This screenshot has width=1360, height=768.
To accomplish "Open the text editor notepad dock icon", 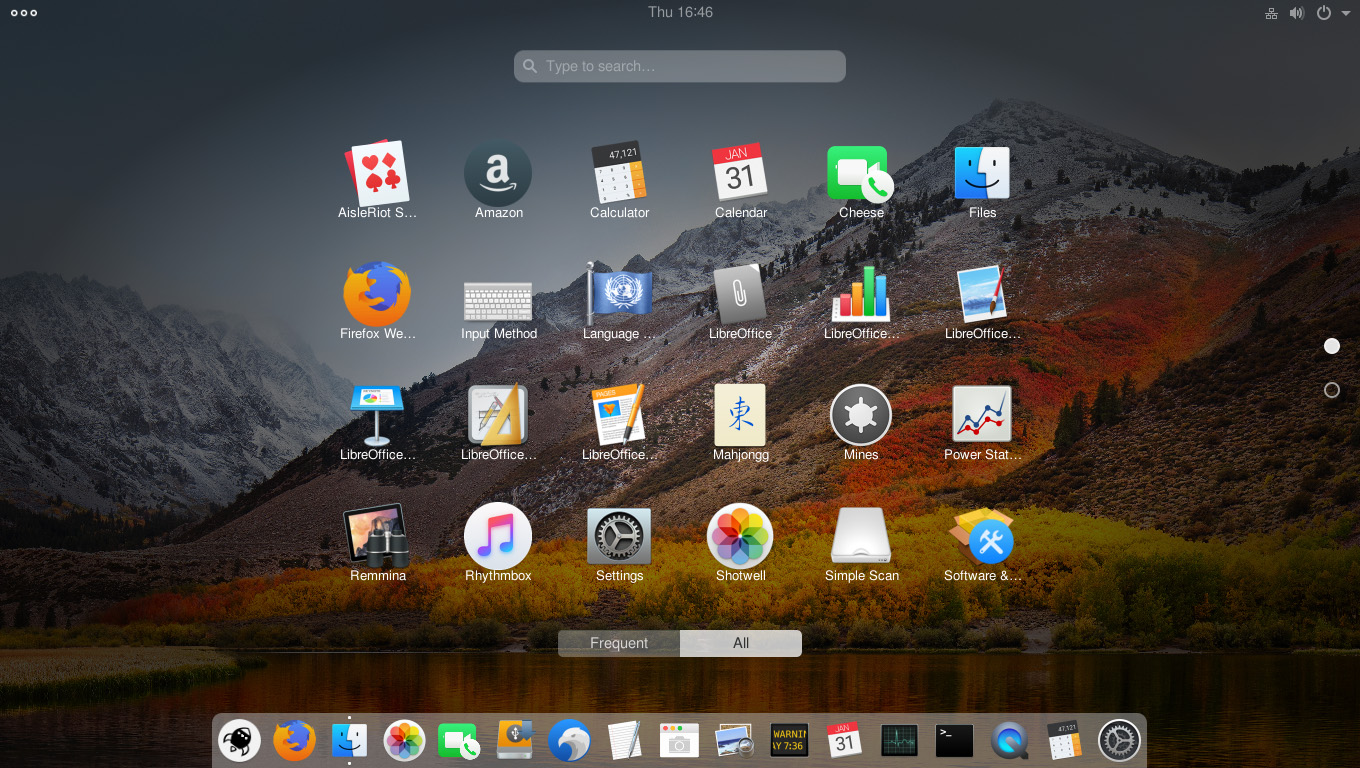I will click(x=624, y=741).
